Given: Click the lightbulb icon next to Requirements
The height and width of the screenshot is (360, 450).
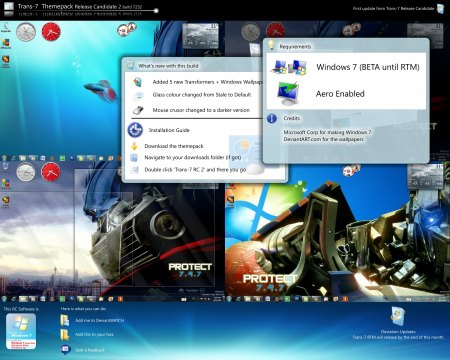Looking at the screenshot, I should [272, 45].
